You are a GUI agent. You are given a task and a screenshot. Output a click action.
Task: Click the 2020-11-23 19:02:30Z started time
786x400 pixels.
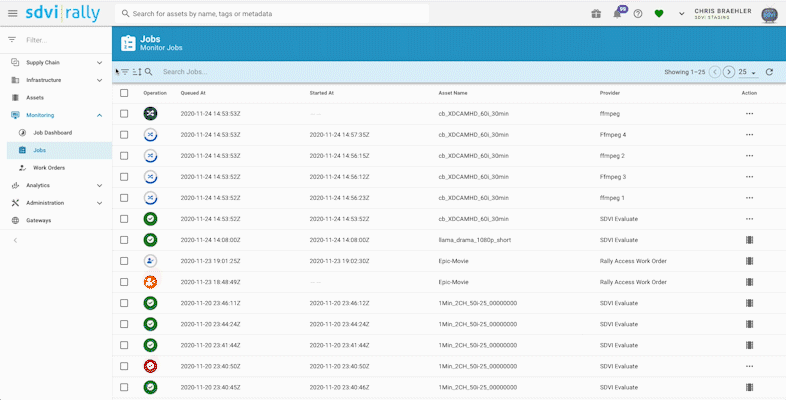click(x=339, y=261)
